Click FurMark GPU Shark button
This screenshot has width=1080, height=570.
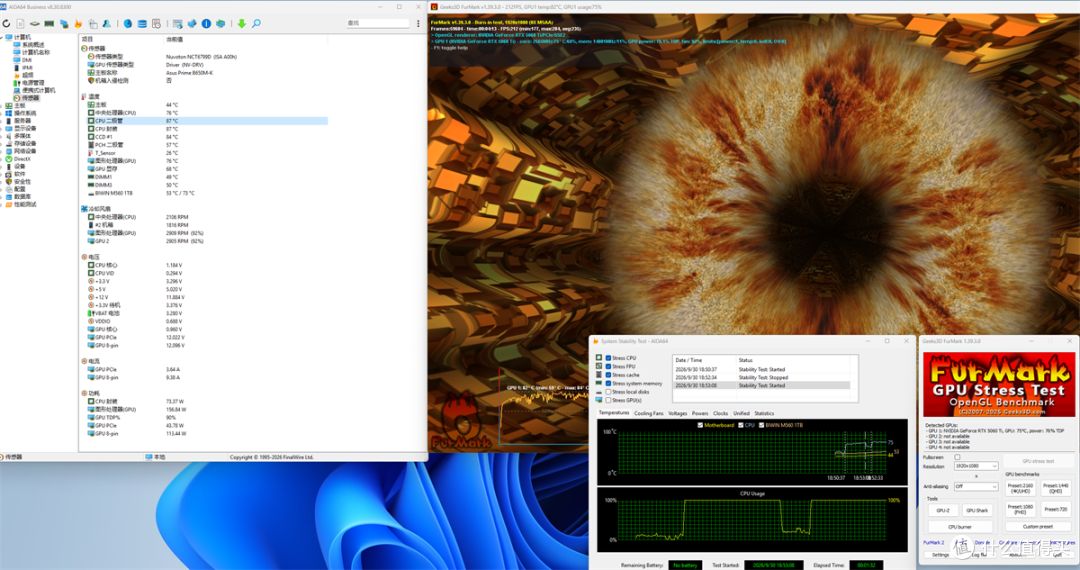click(977, 510)
